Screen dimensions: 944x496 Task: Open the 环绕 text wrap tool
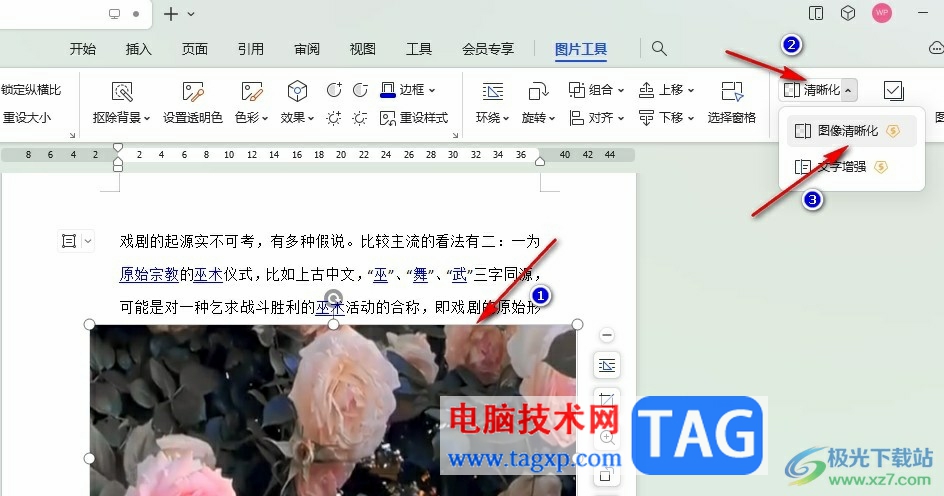coord(492,103)
